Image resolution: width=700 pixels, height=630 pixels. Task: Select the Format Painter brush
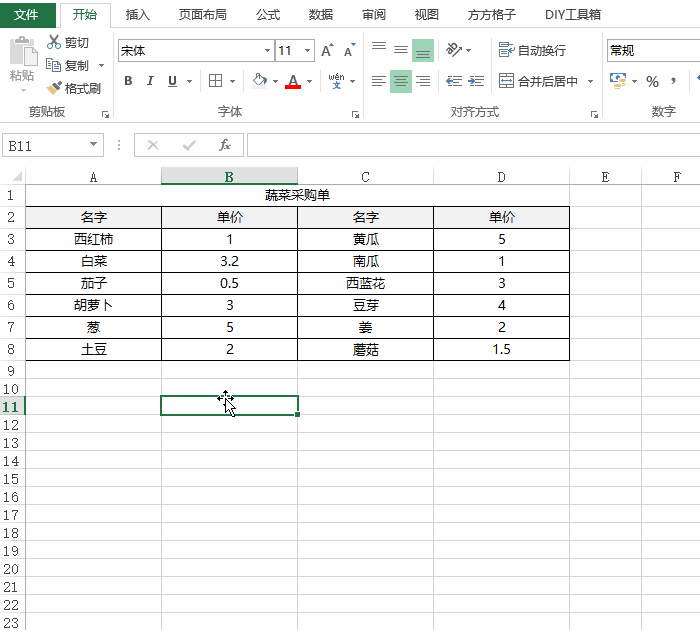tap(54, 88)
